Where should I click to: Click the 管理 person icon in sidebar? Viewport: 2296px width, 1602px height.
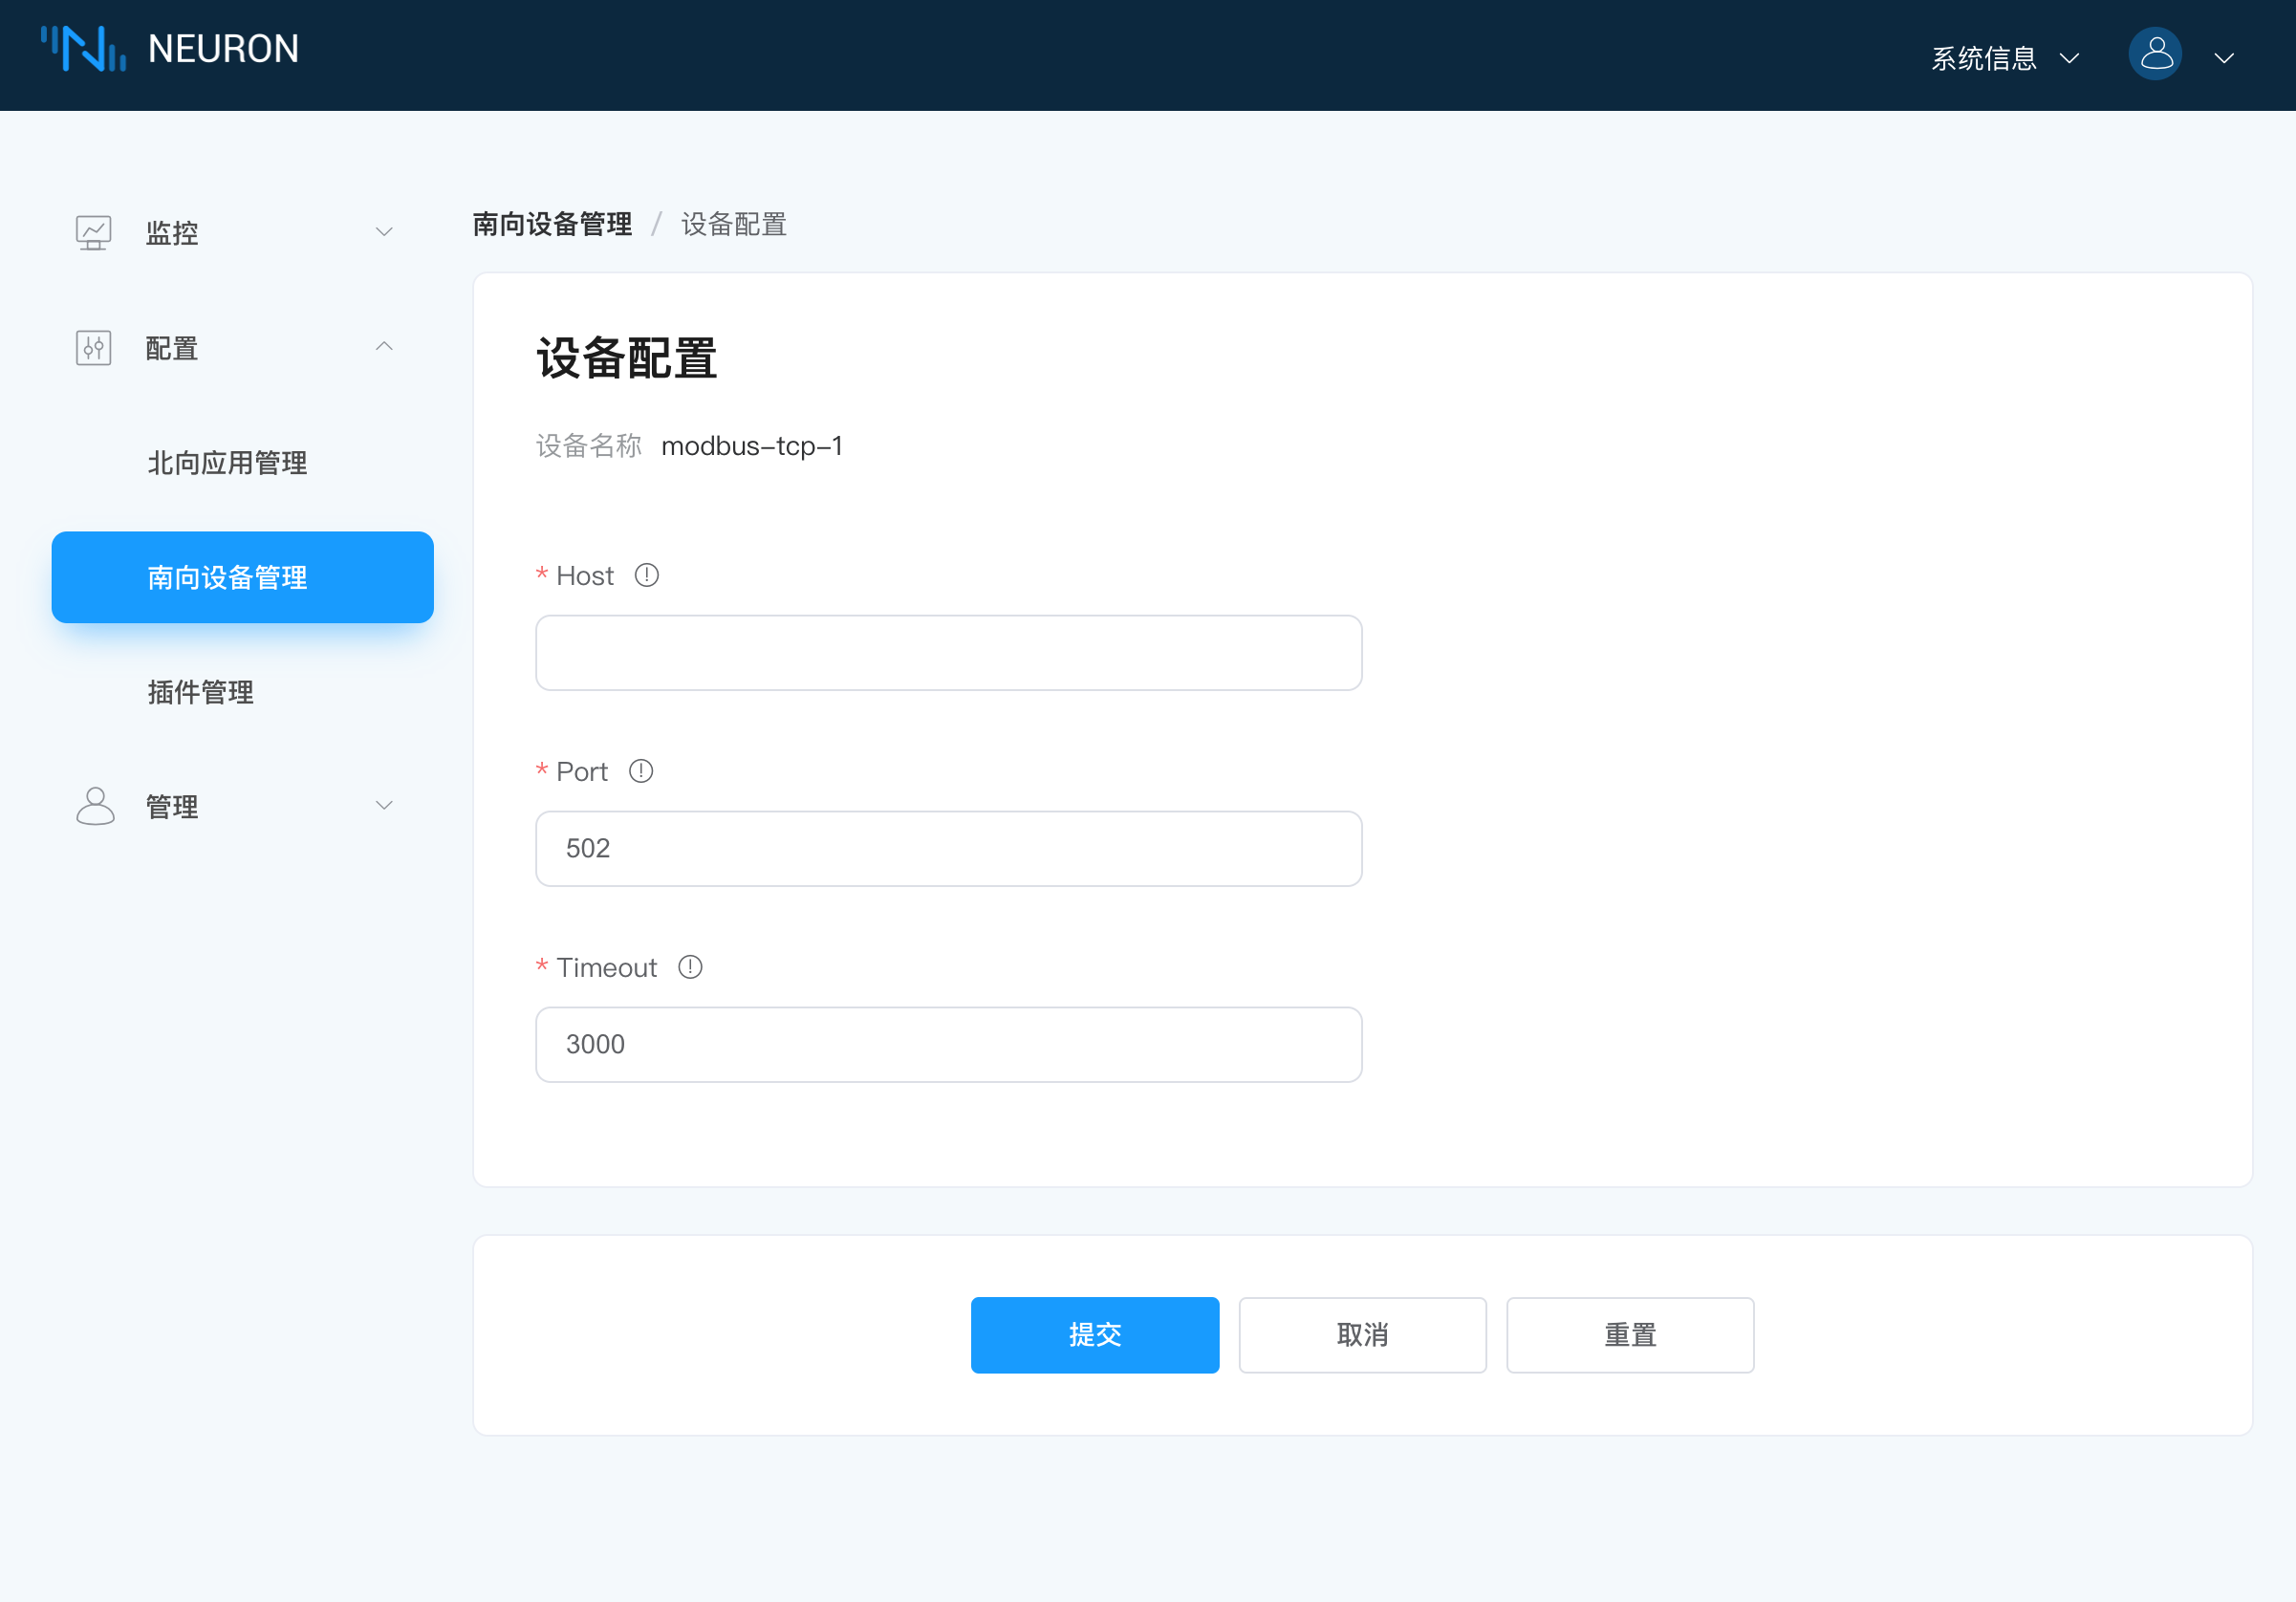click(95, 806)
